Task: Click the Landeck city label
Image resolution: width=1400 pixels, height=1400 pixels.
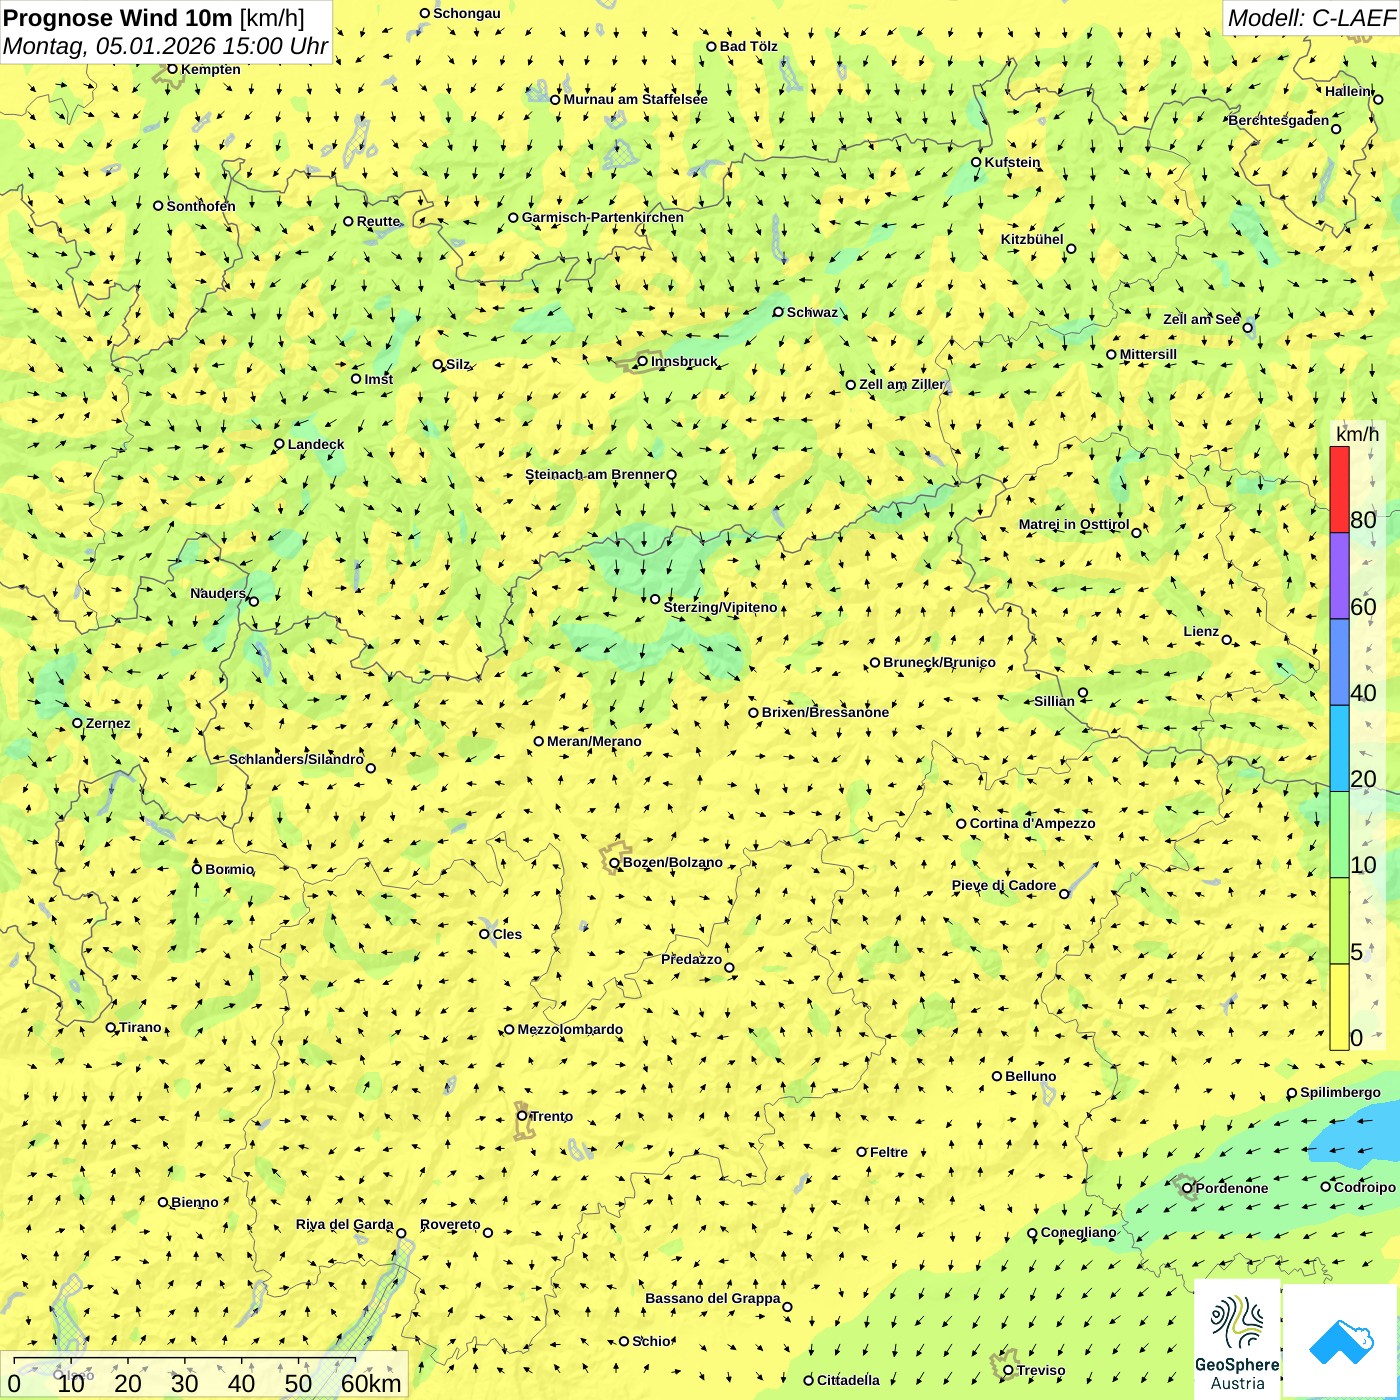Action: (316, 444)
